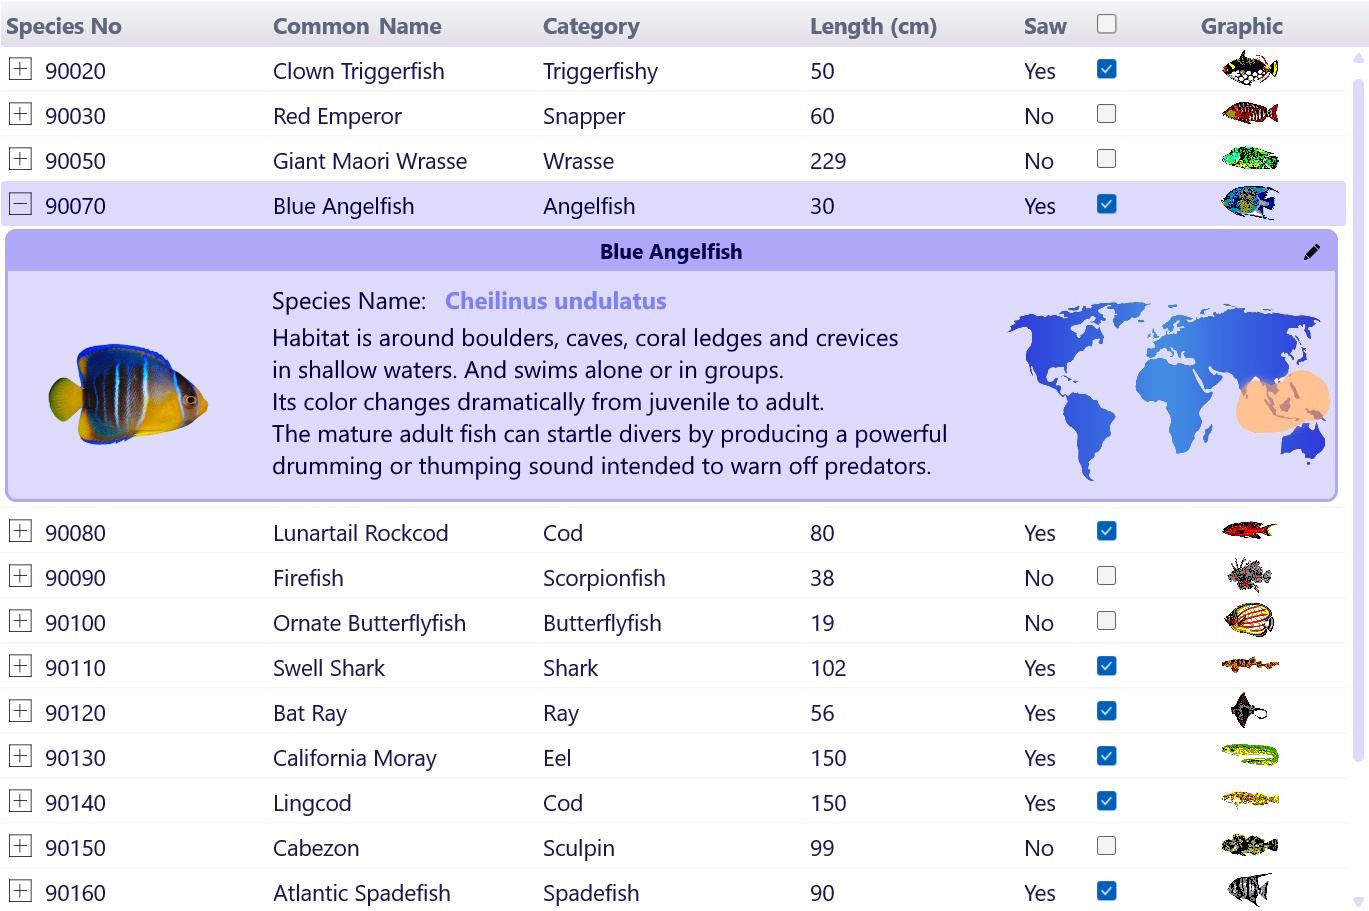Image resolution: width=1369 pixels, height=911 pixels.
Task: Click the California Moray eel graphic
Action: (1250, 755)
